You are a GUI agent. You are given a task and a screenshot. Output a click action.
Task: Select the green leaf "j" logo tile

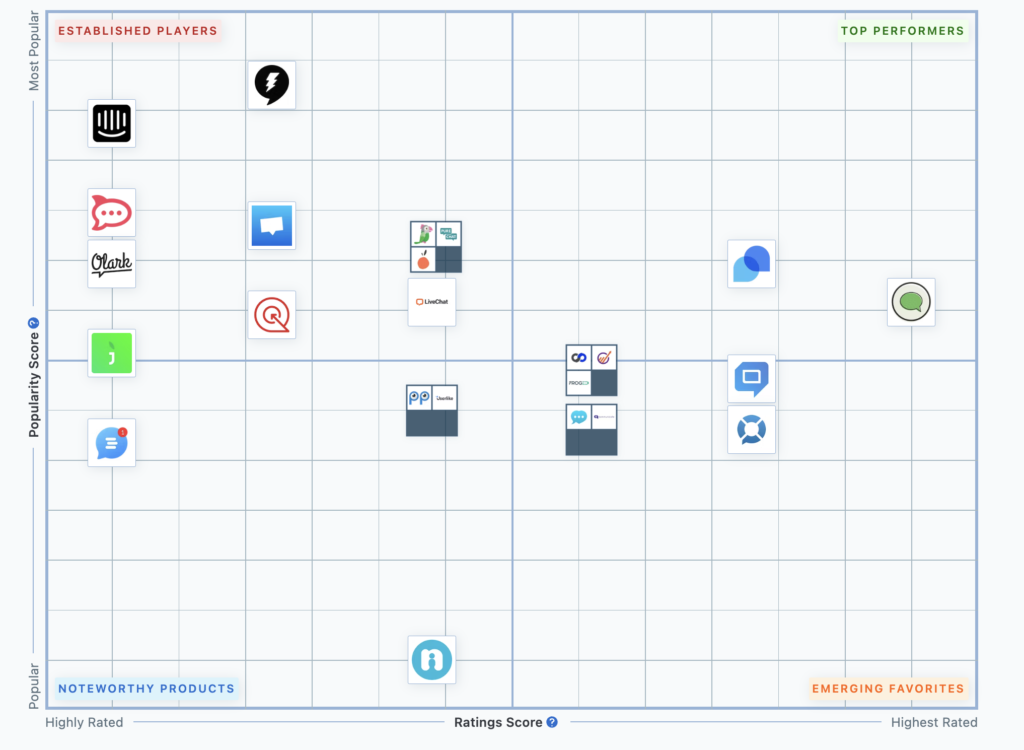pyautogui.click(x=112, y=353)
